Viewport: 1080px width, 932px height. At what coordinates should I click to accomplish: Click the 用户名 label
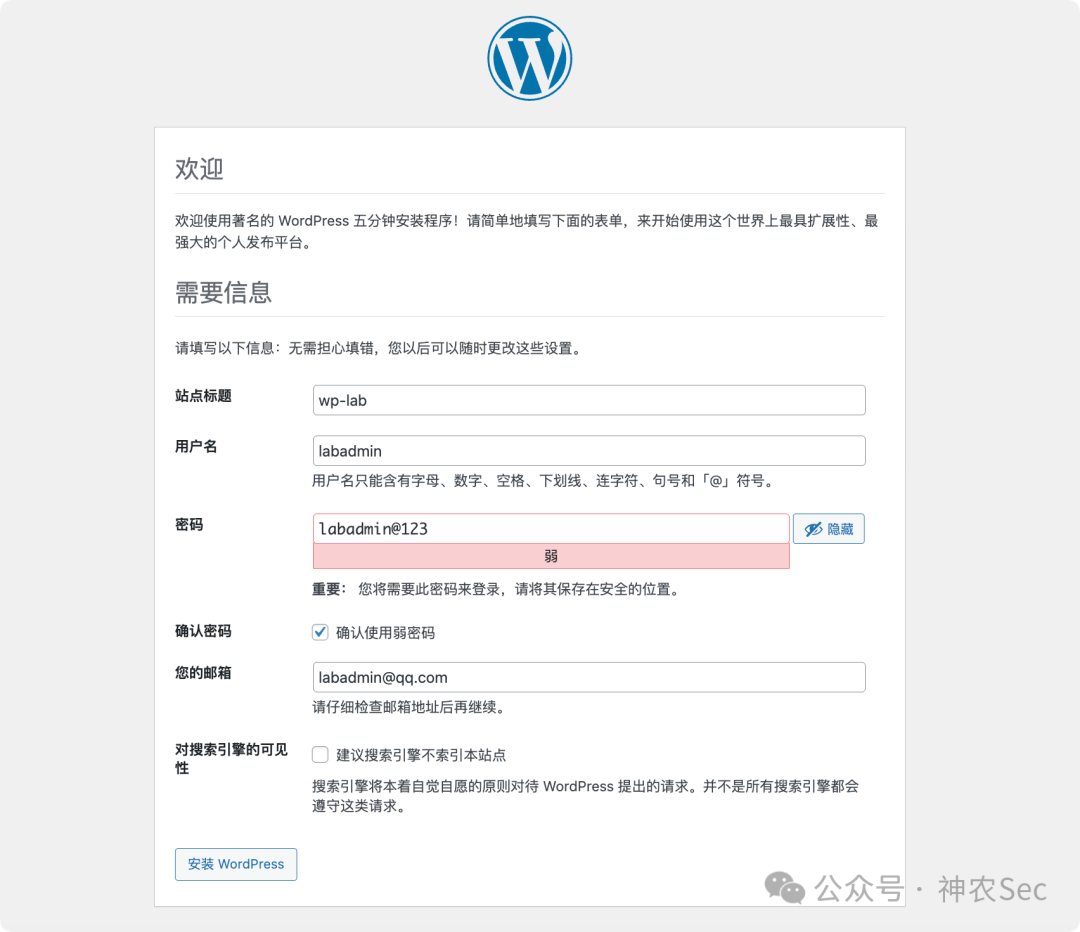point(196,446)
